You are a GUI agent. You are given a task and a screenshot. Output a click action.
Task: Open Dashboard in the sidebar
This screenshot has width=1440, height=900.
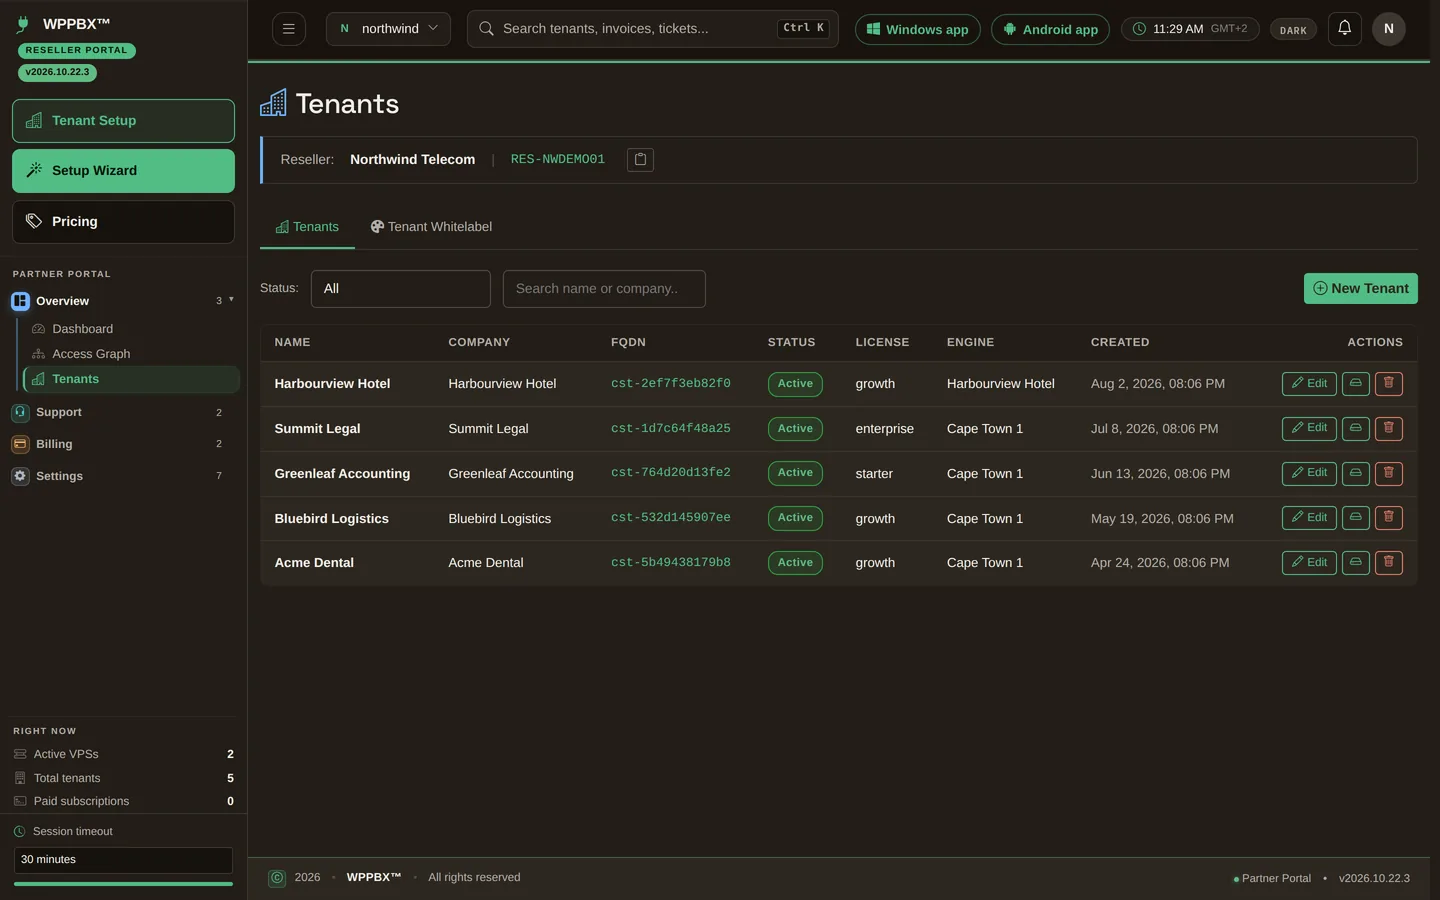[82, 329]
